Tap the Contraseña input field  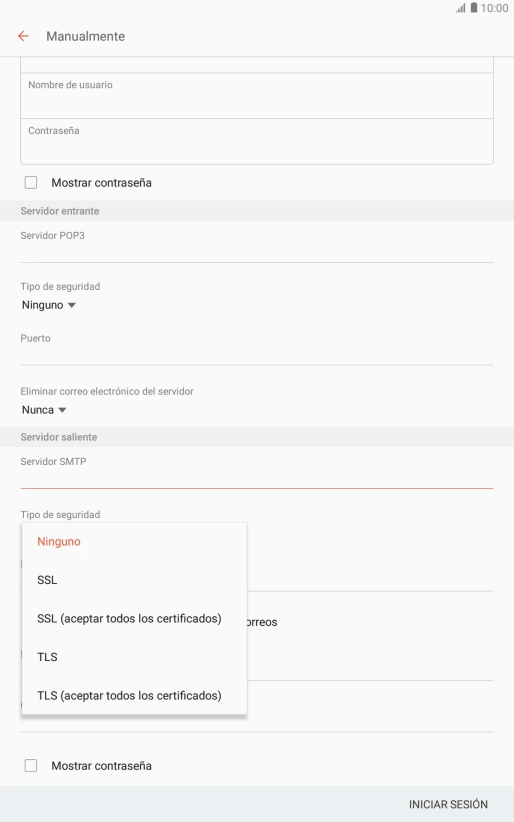pyautogui.click(x=257, y=142)
